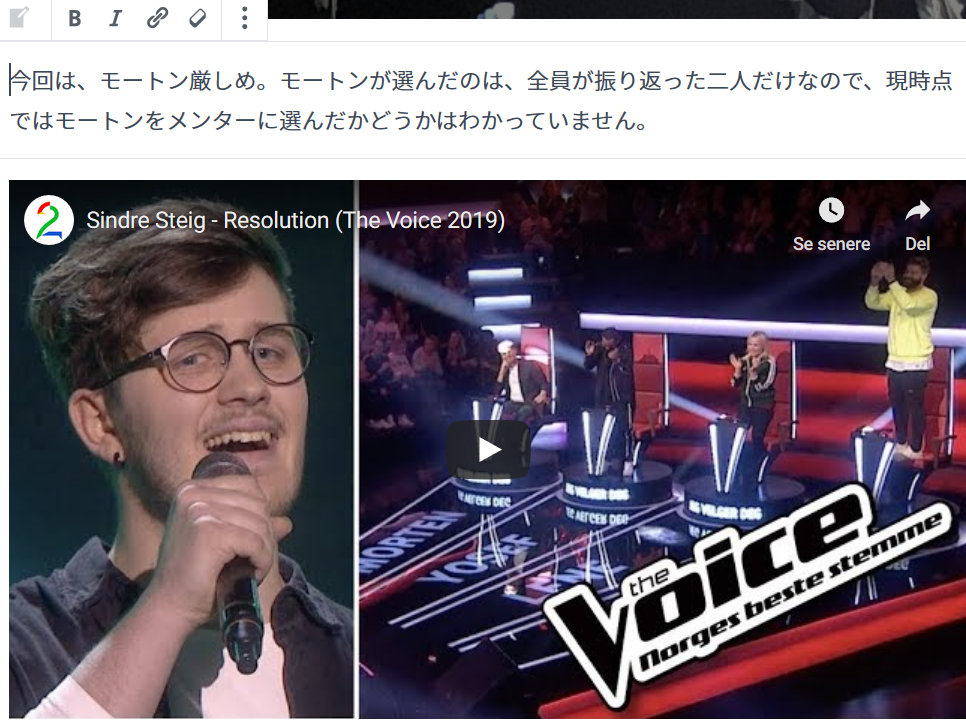Play the Sindre Steig video
Viewport: 966px width, 725px height.
pos(489,450)
